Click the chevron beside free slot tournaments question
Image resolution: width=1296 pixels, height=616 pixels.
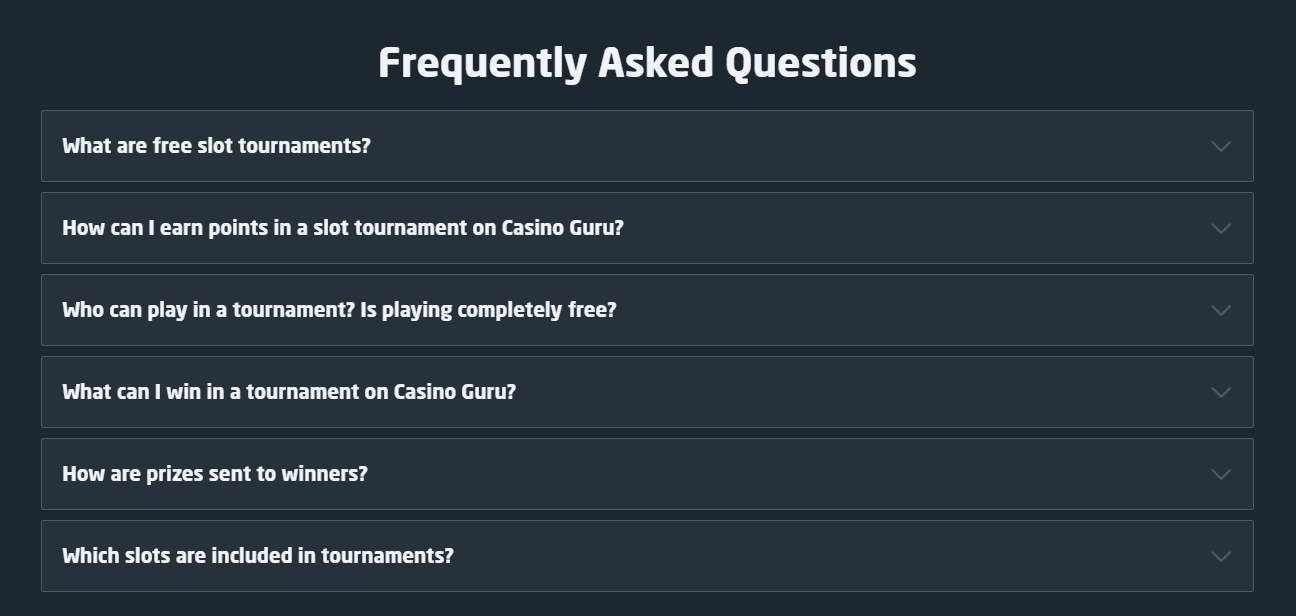coord(1220,146)
